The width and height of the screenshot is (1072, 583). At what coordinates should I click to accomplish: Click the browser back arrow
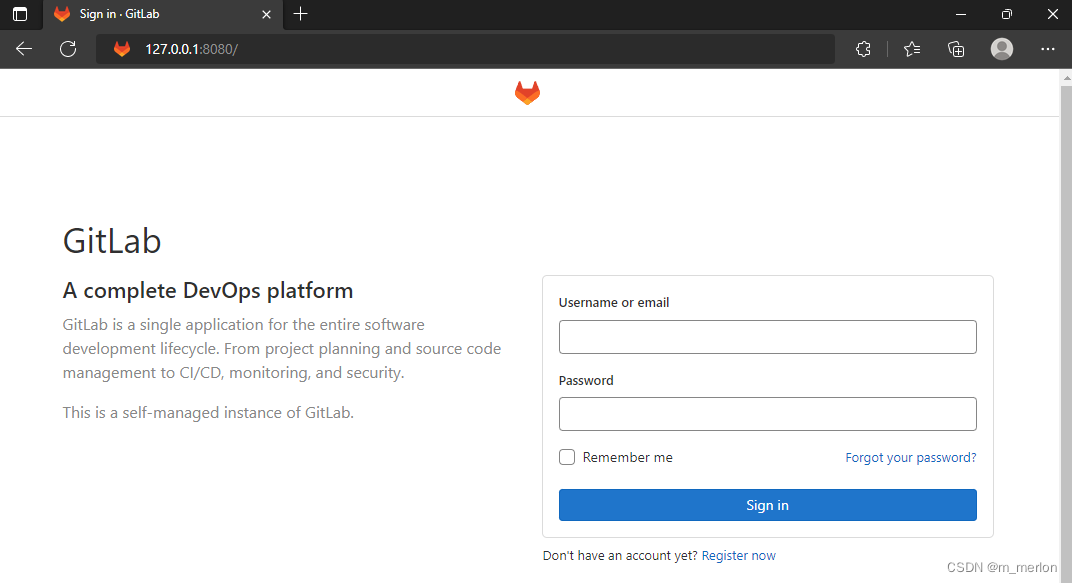(24, 49)
